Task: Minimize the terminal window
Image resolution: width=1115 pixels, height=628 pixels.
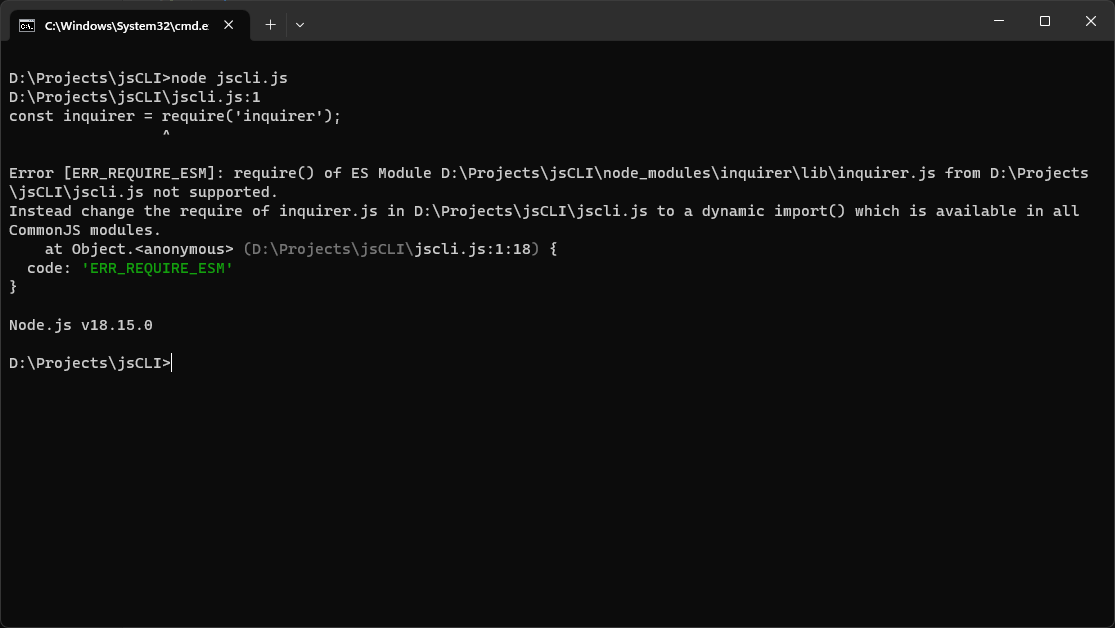Action: point(997,20)
